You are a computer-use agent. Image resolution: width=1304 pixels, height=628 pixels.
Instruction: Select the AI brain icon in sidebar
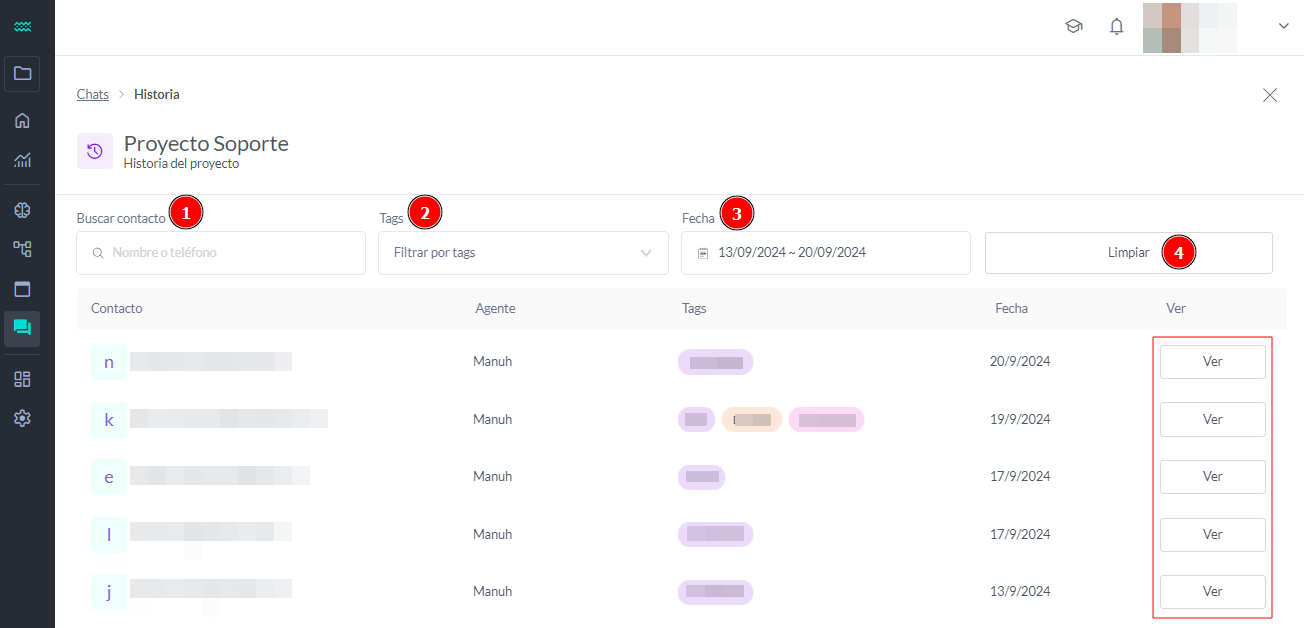pyautogui.click(x=22, y=209)
